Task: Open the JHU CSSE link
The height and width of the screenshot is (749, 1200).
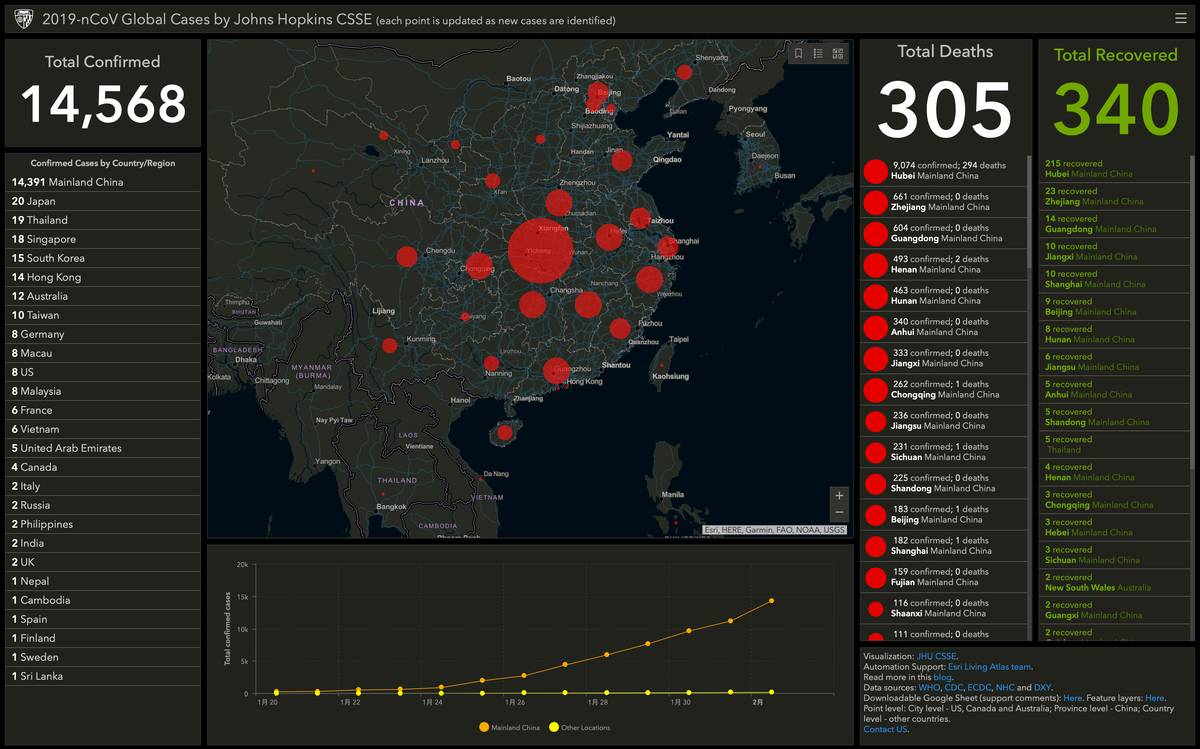Action: 936,657
